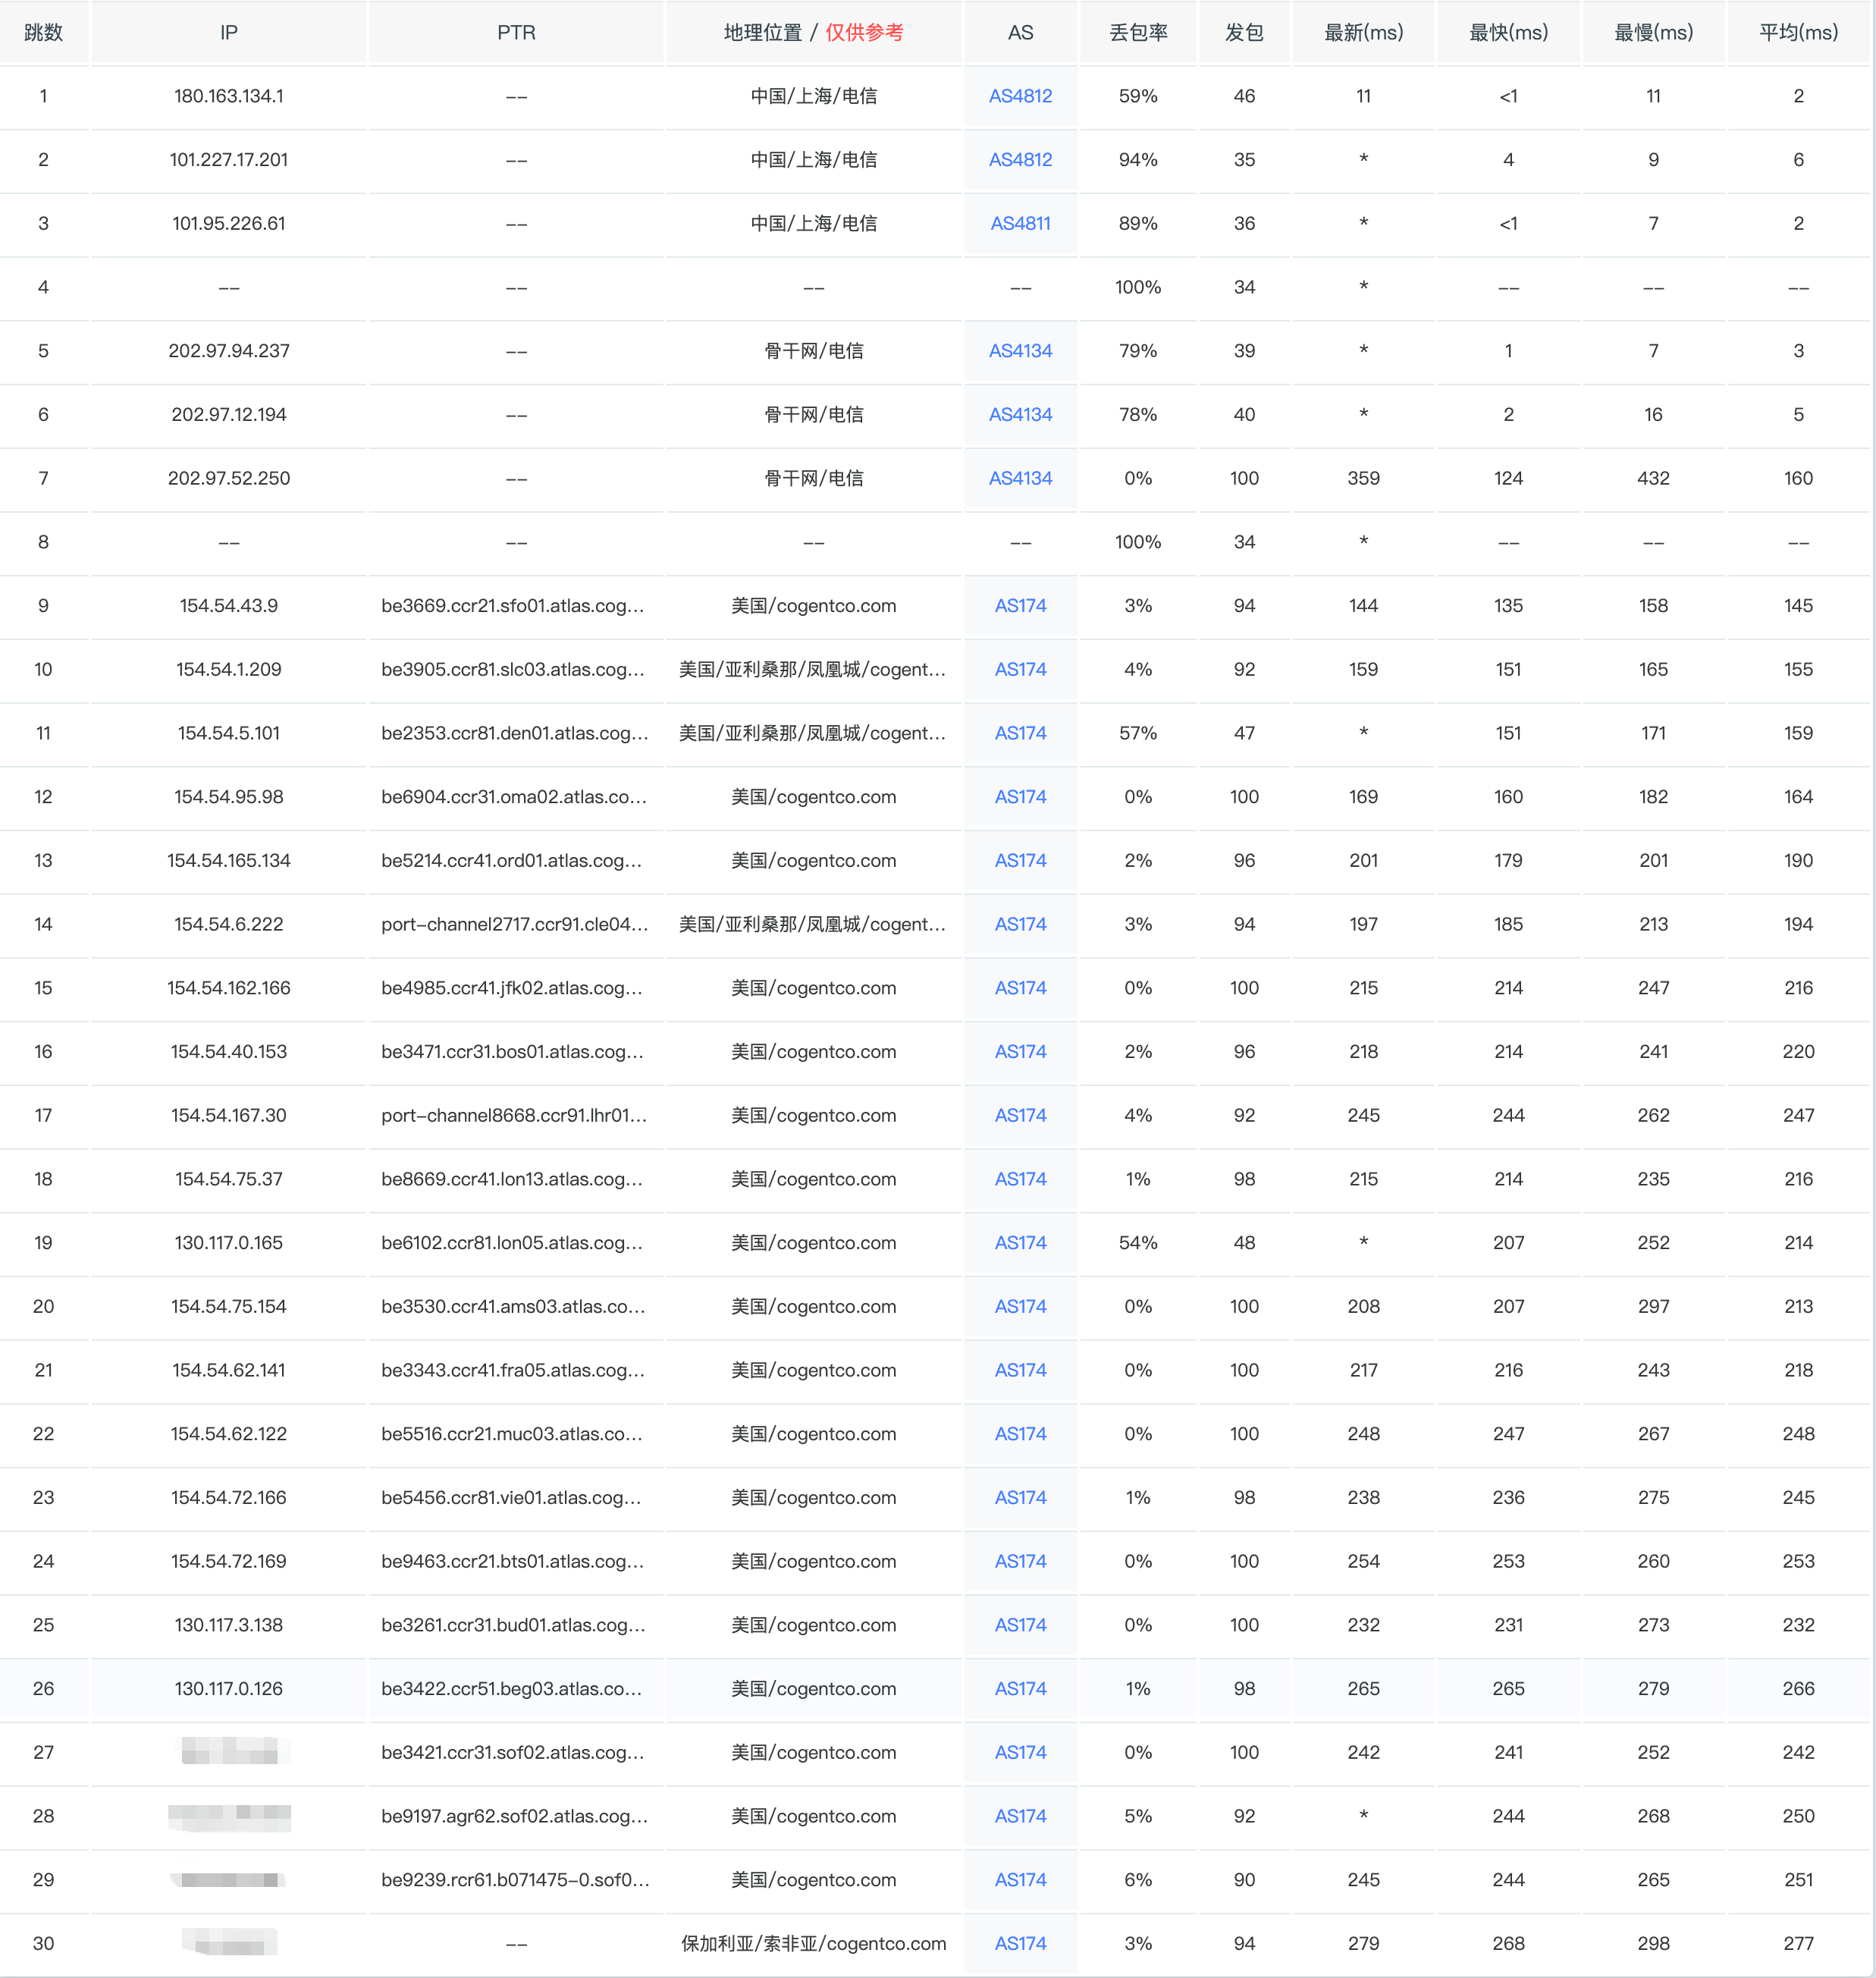Click the 最慢(ms) column header
This screenshot has width=1876, height=1978.
click(1653, 32)
